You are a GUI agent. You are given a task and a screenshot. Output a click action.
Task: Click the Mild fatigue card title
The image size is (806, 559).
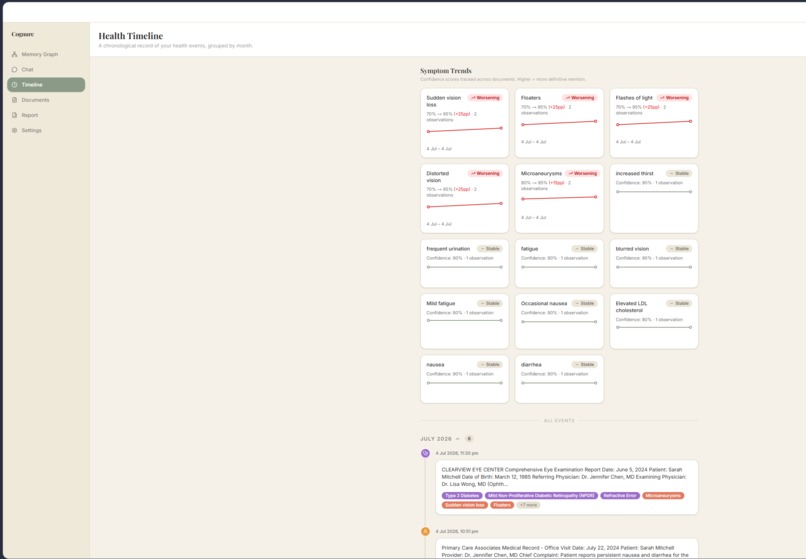tap(441, 303)
